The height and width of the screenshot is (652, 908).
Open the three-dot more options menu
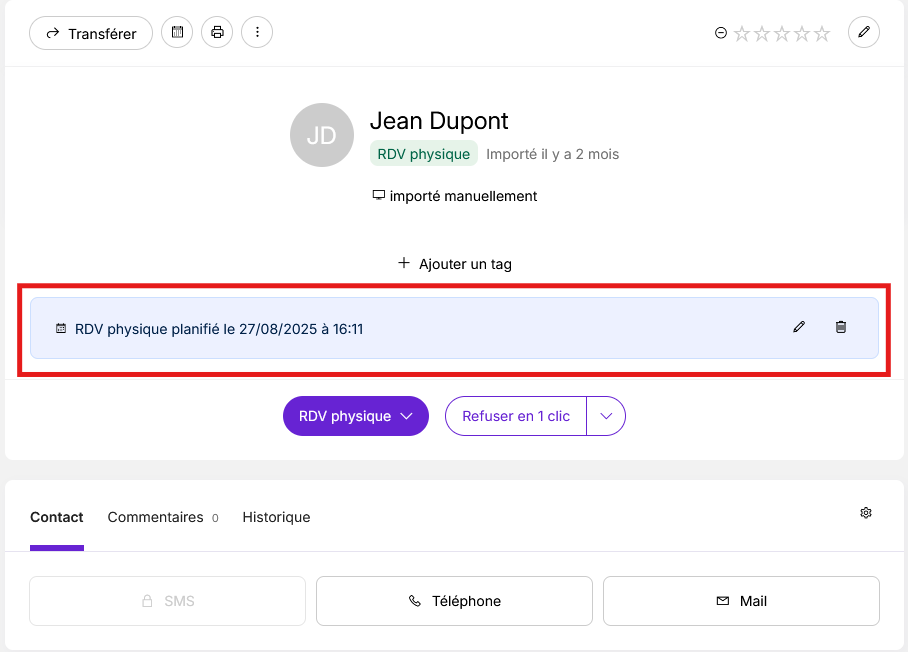point(257,32)
